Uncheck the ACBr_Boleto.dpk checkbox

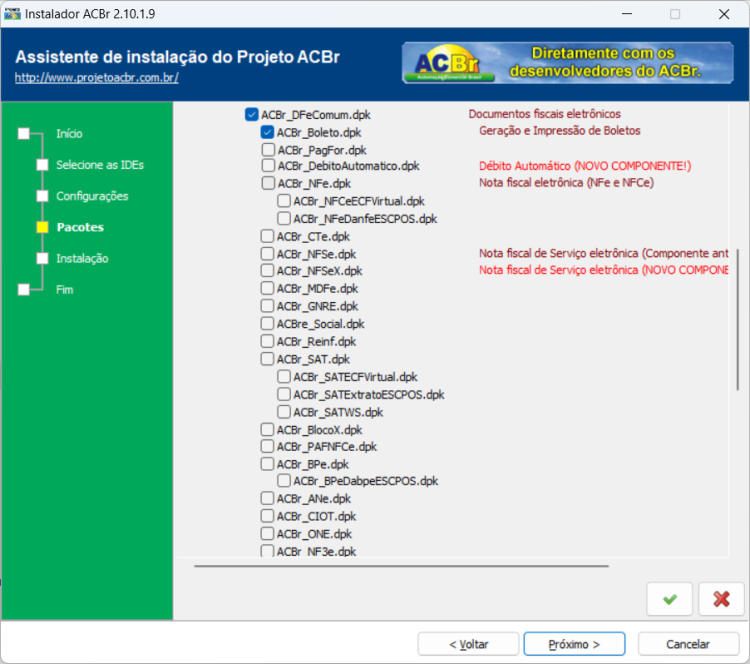(x=267, y=132)
